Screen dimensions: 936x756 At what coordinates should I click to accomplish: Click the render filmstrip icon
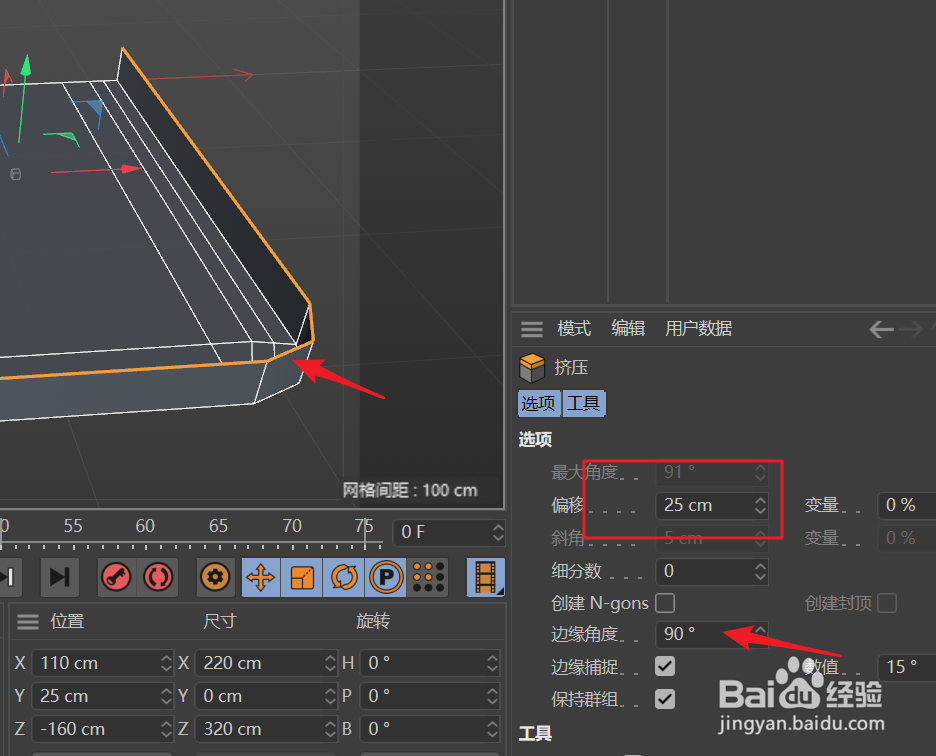pyautogui.click(x=487, y=578)
